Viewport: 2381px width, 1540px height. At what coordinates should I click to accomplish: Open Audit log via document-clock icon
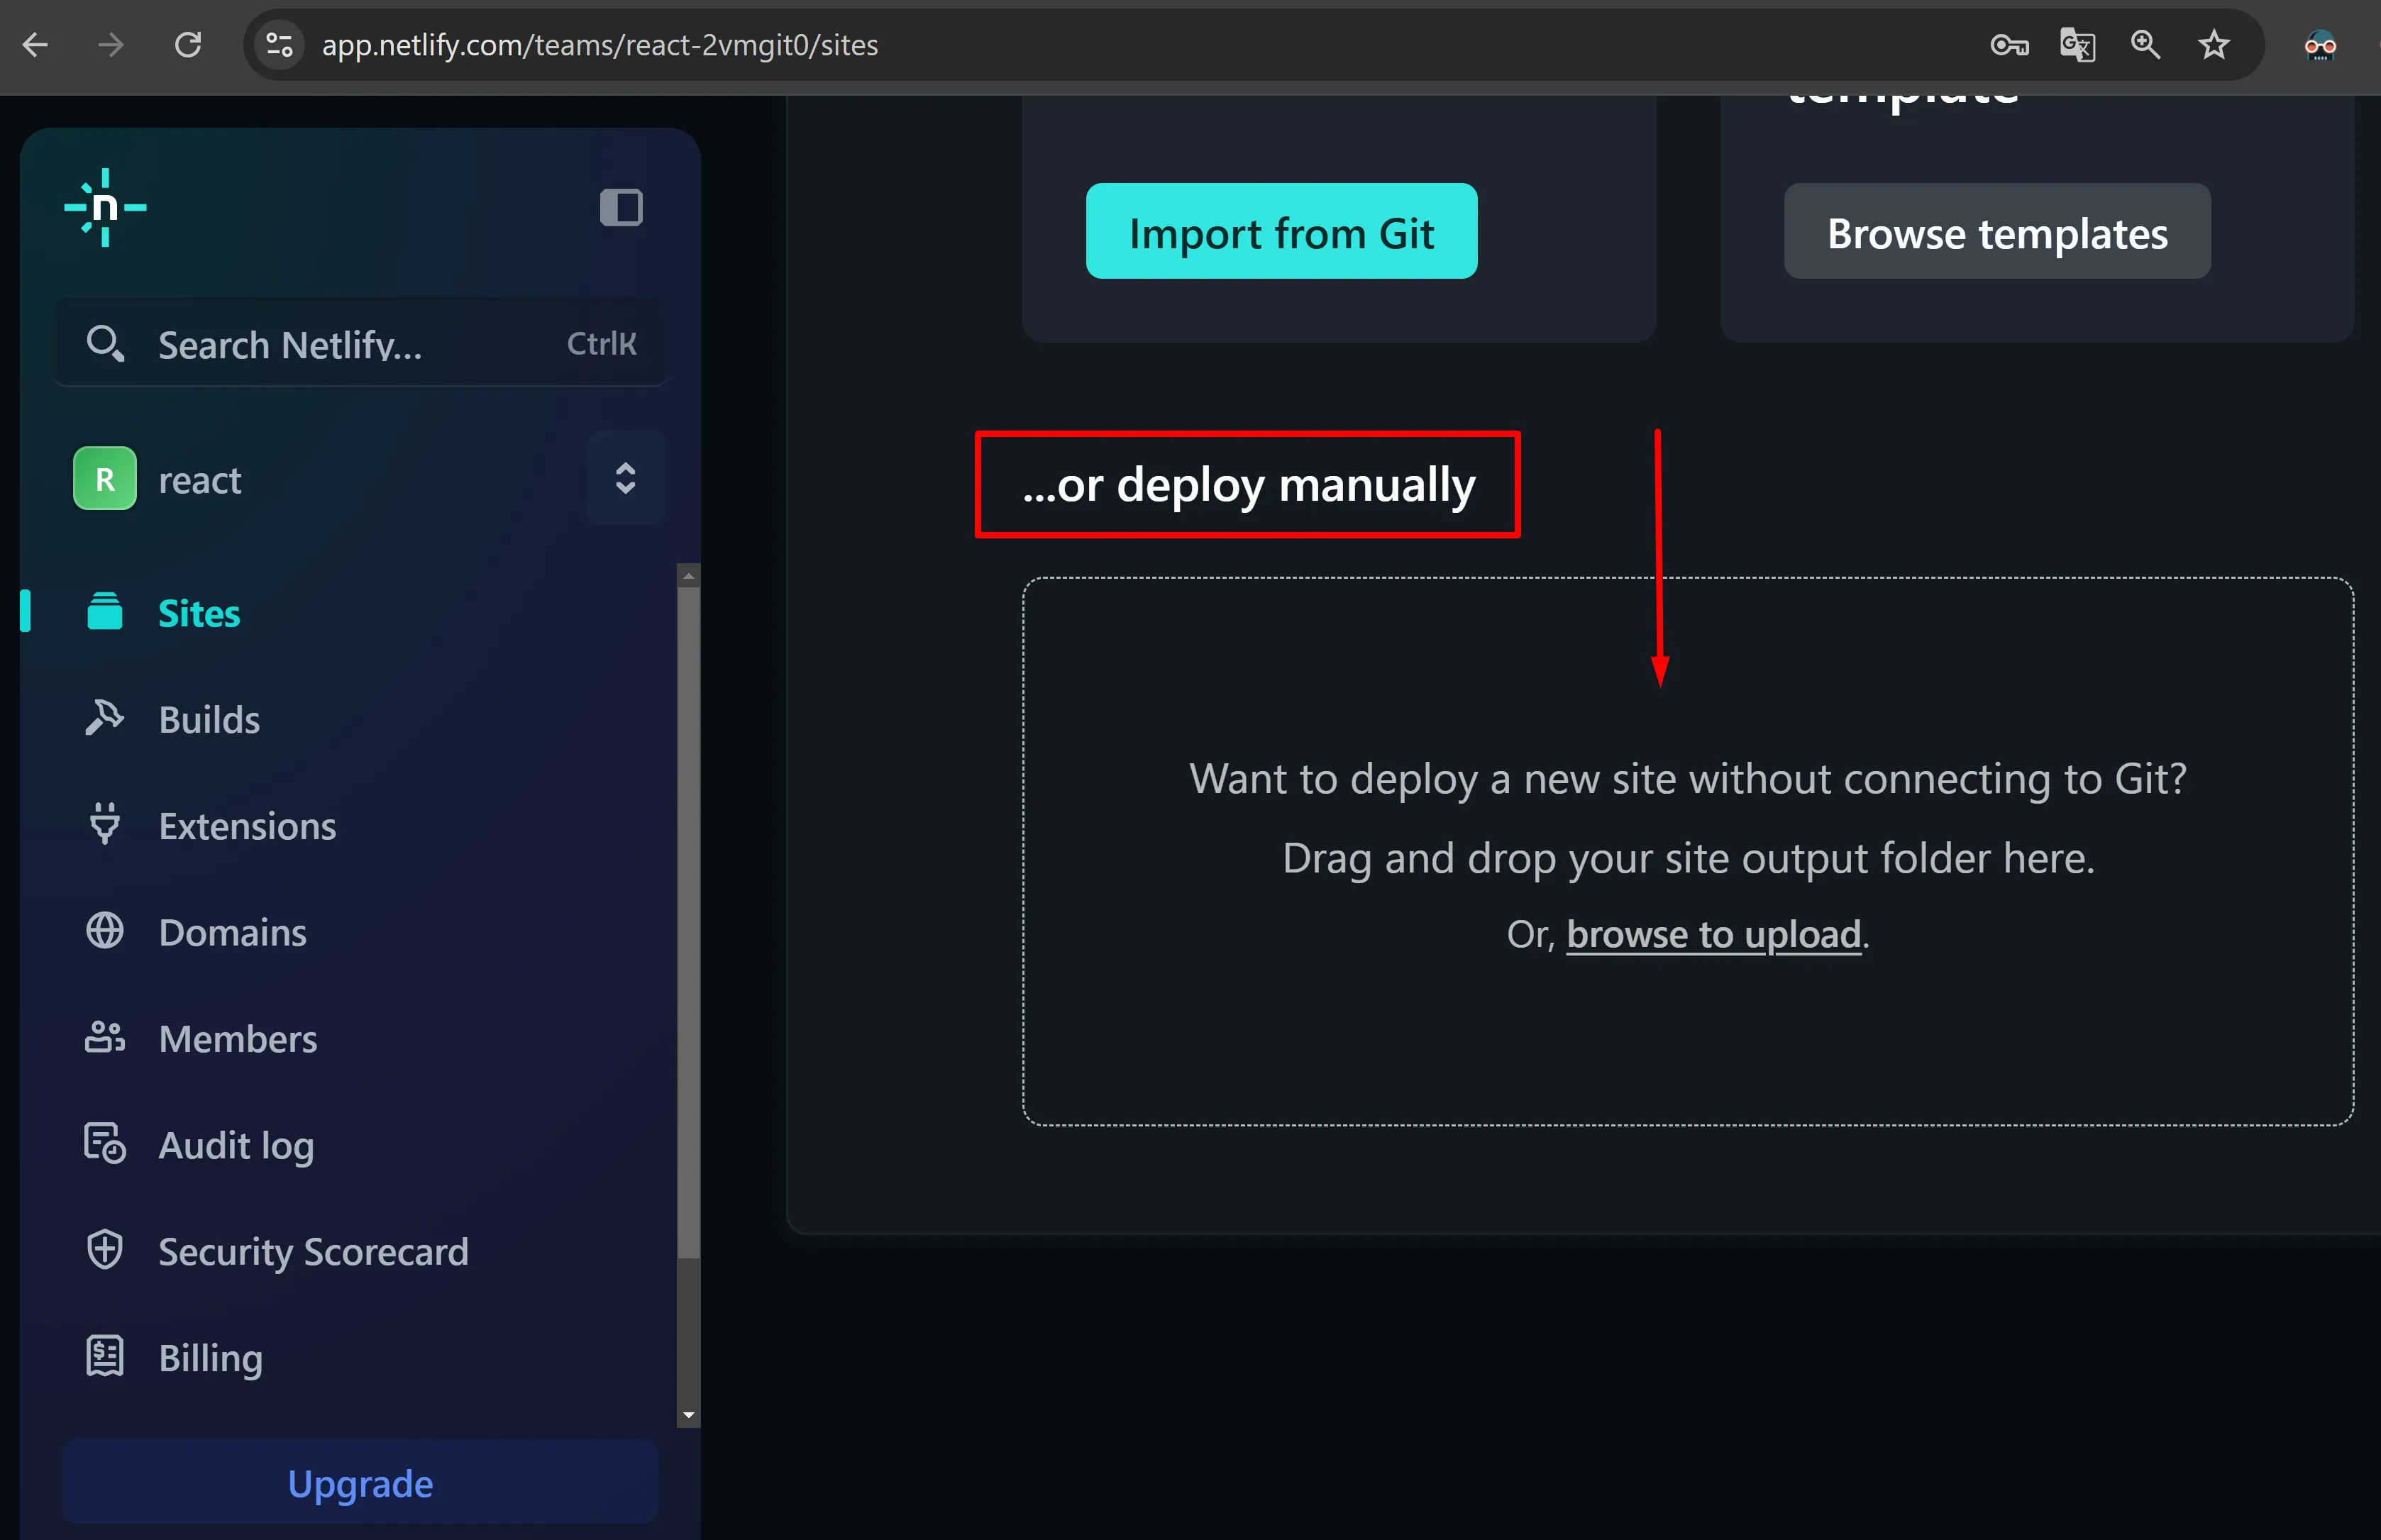(x=104, y=1143)
